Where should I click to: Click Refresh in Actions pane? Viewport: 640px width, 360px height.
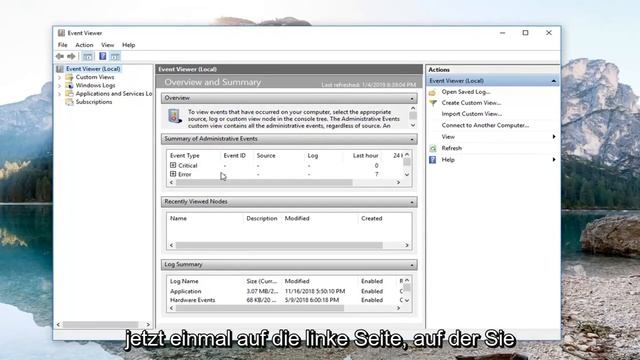[x=451, y=148]
